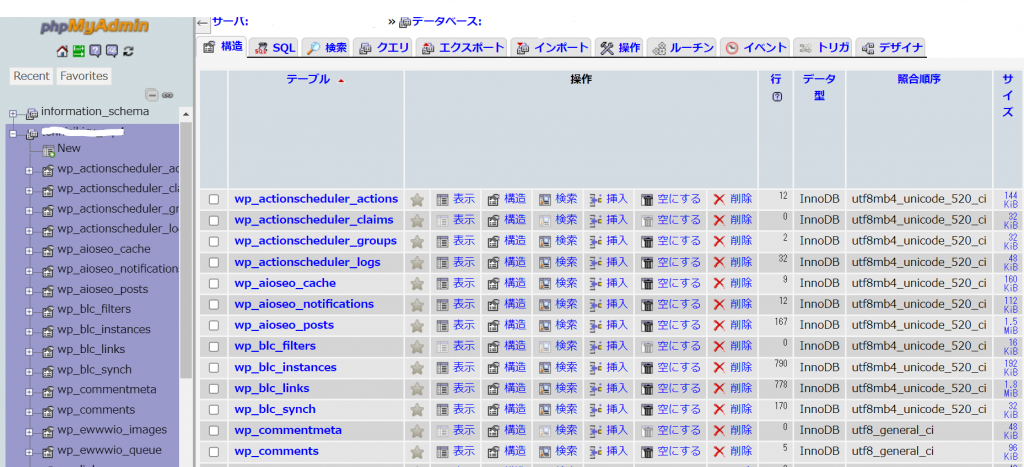Image resolution: width=1024 pixels, height=467 pixels.
Task: Click the row count help icon
Action: (777, 96)
